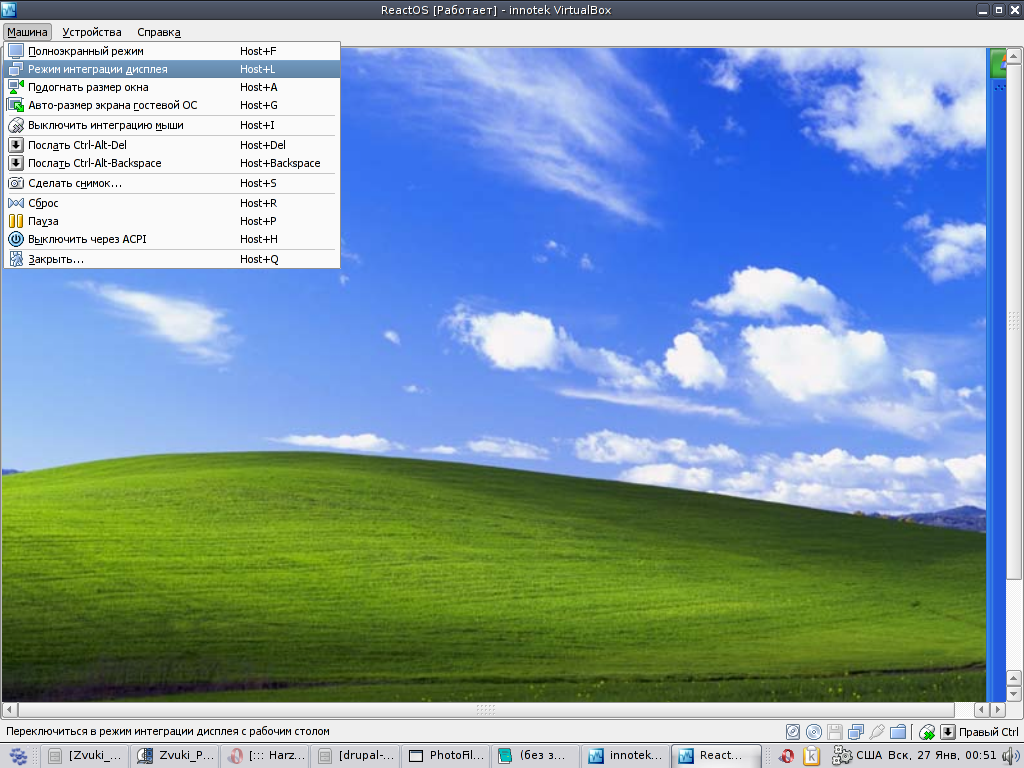Click USB plug icon in status bar
Screen dimensions: 1024x768
[x=877, y=732]
